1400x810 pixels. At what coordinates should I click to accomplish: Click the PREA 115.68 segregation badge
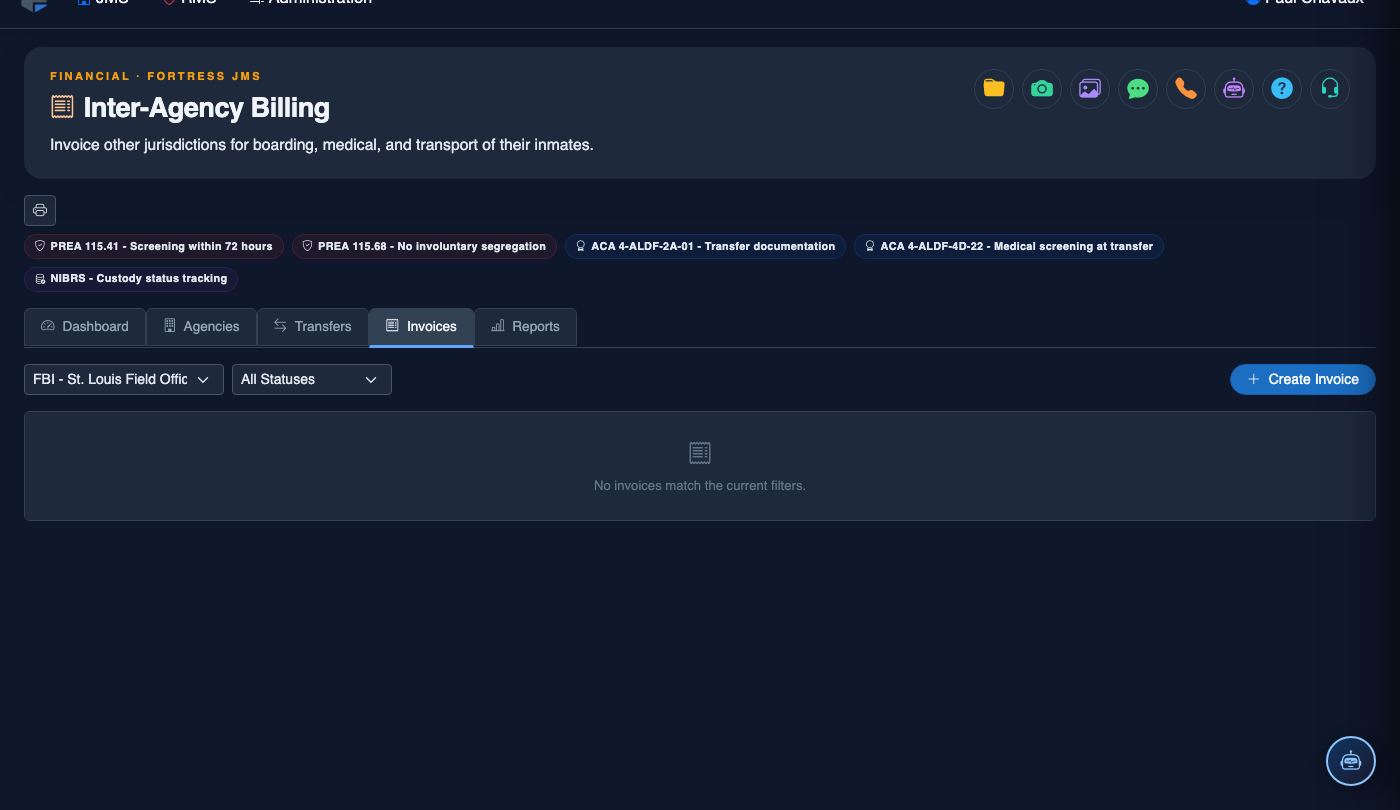(424, 246)
